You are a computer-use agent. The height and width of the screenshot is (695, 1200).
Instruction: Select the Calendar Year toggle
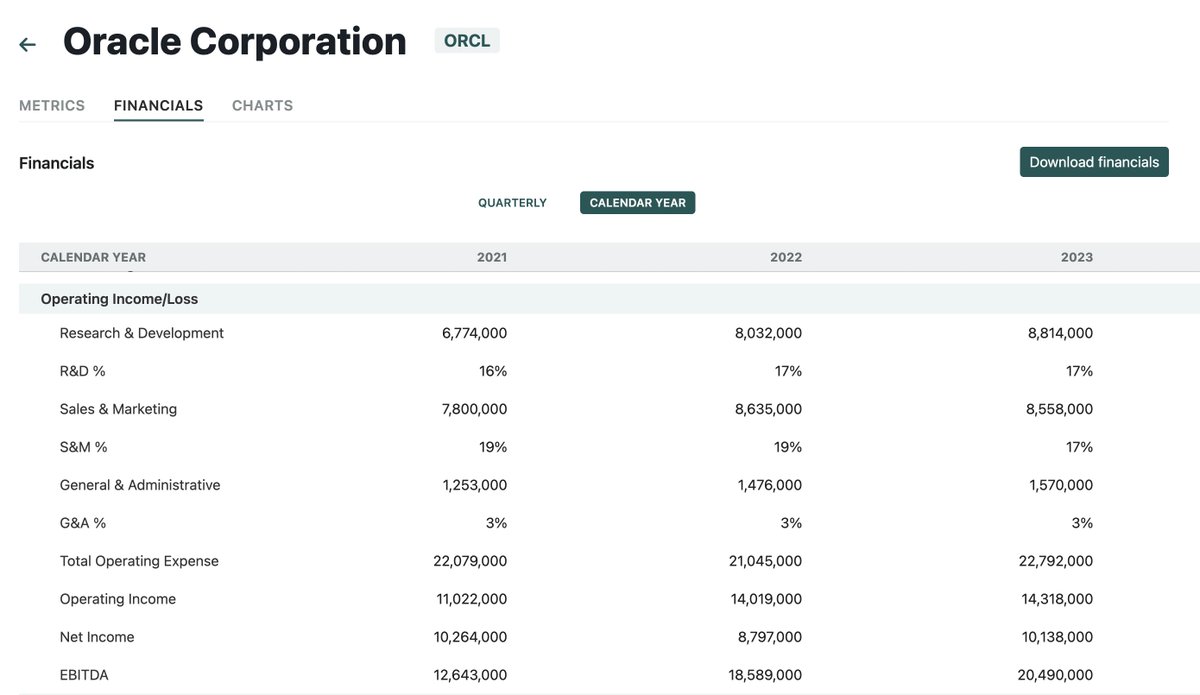tap(637, 203)
